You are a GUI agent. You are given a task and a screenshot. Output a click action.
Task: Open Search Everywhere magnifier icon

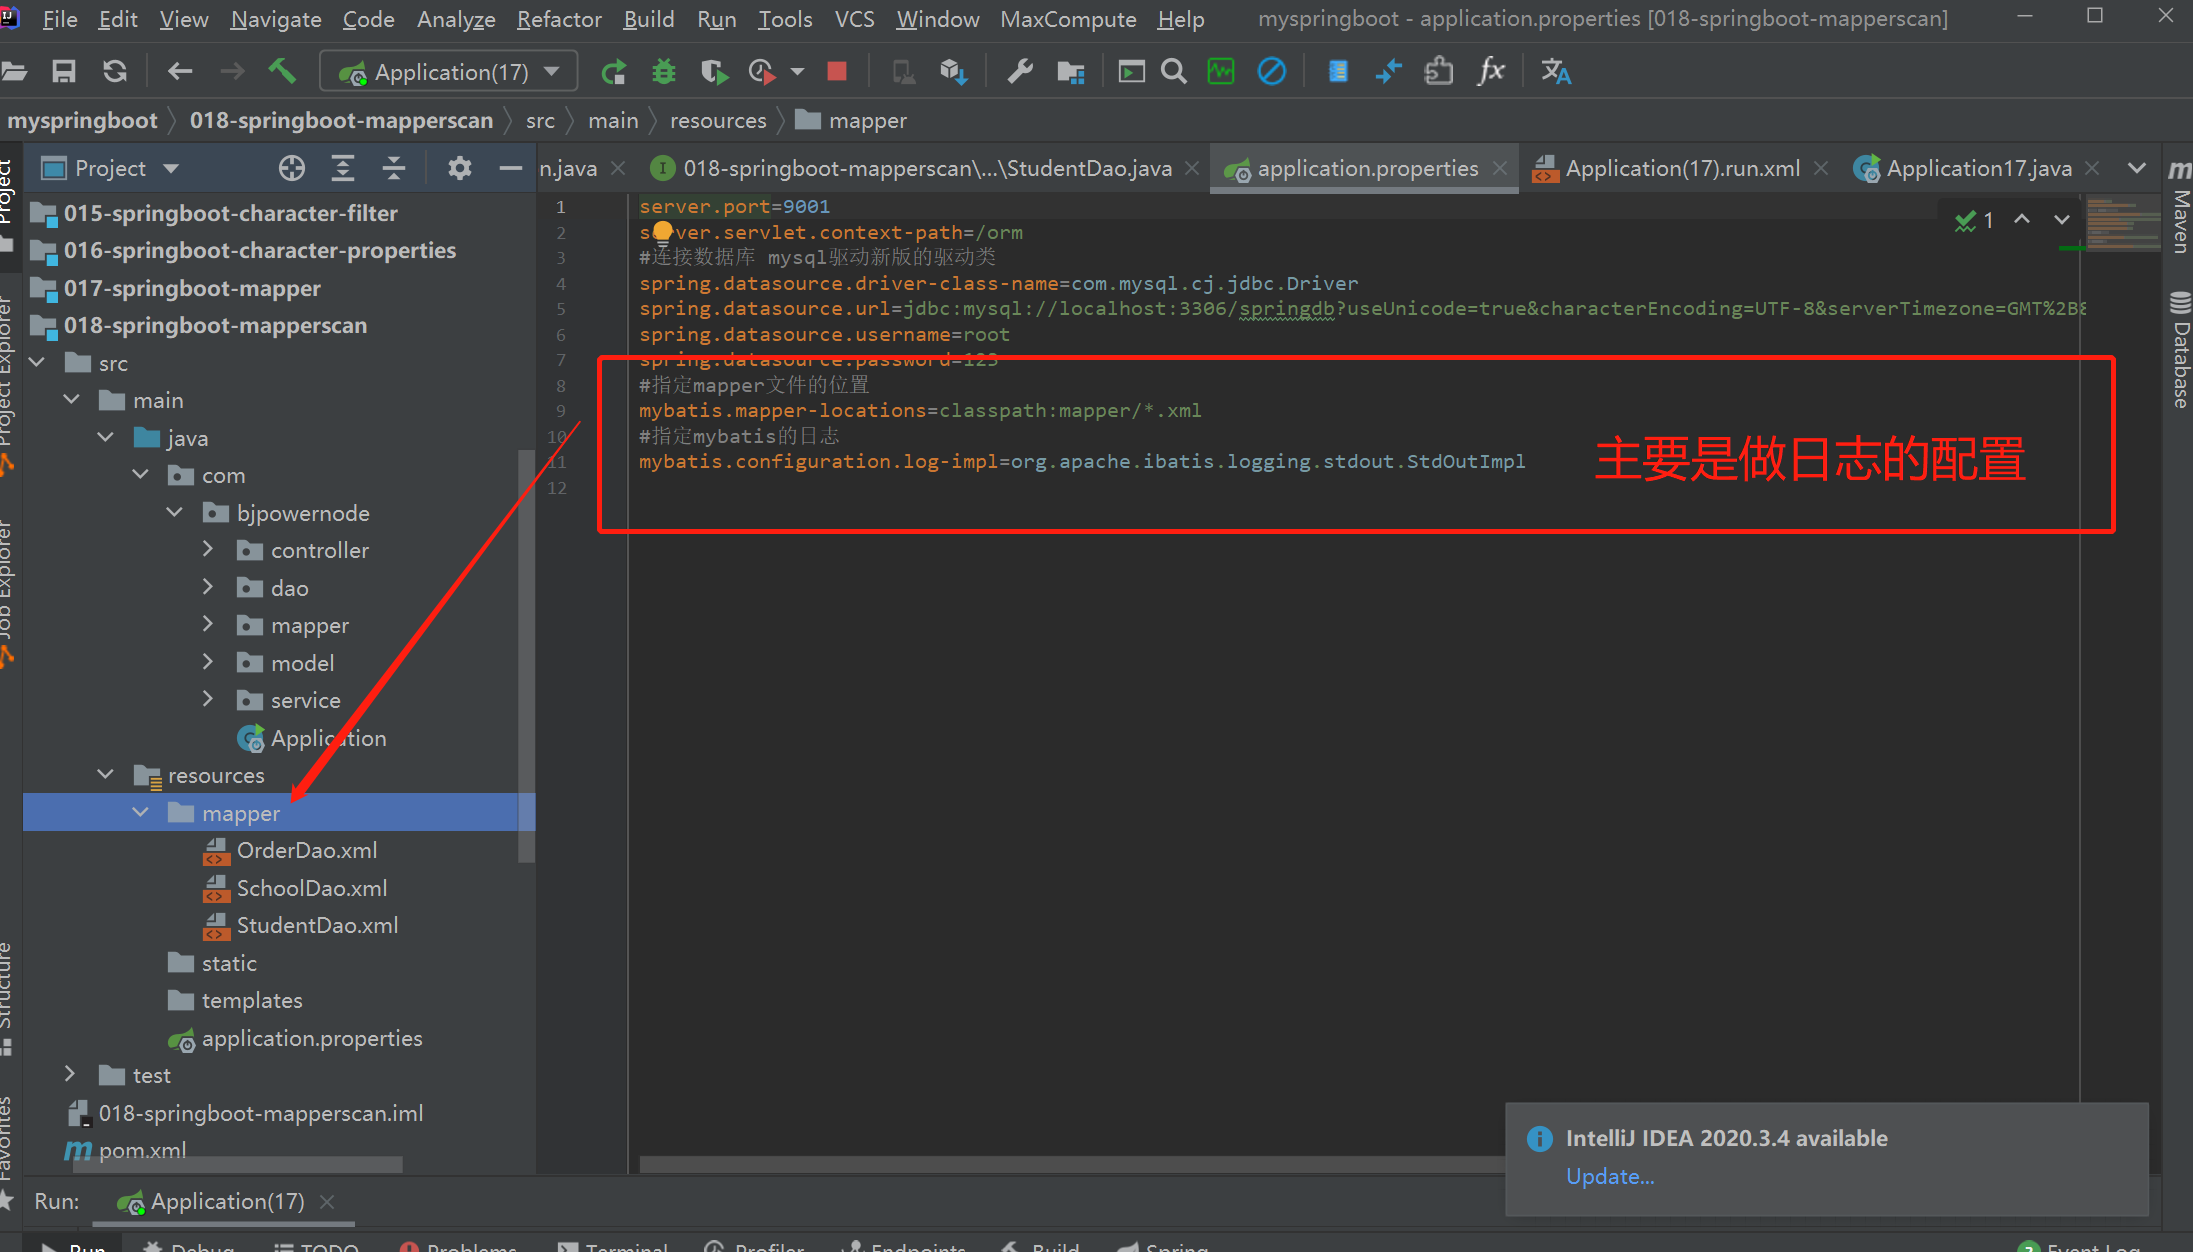pos(1174,72)
